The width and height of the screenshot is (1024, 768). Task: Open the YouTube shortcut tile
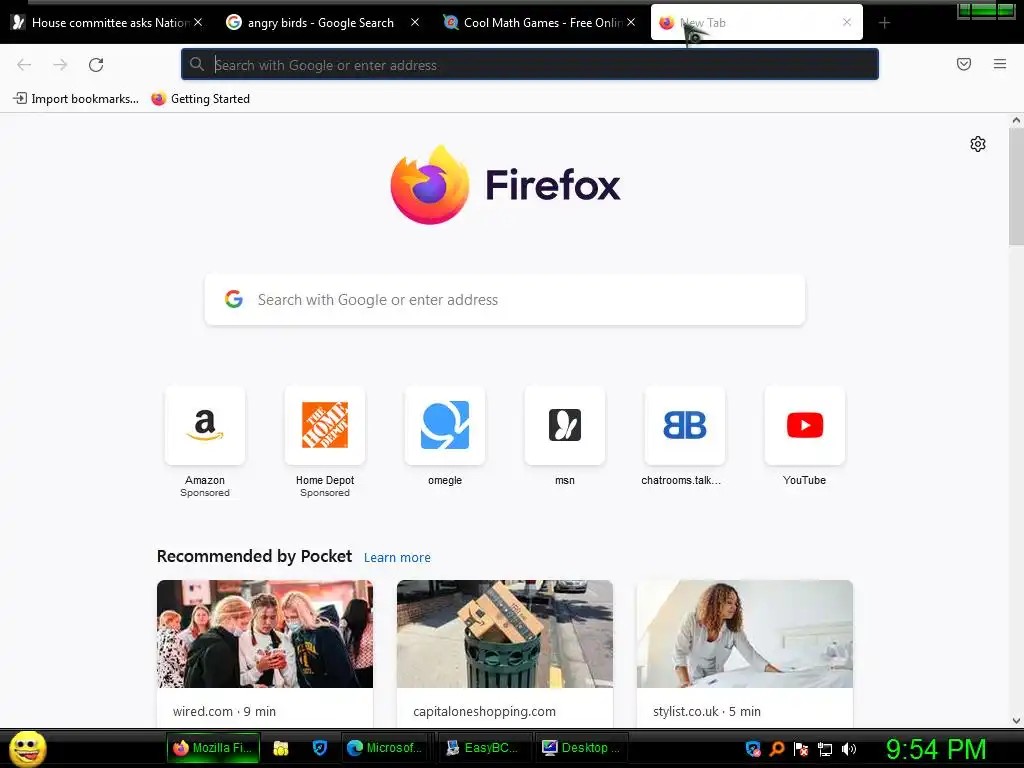click(805, 425)
